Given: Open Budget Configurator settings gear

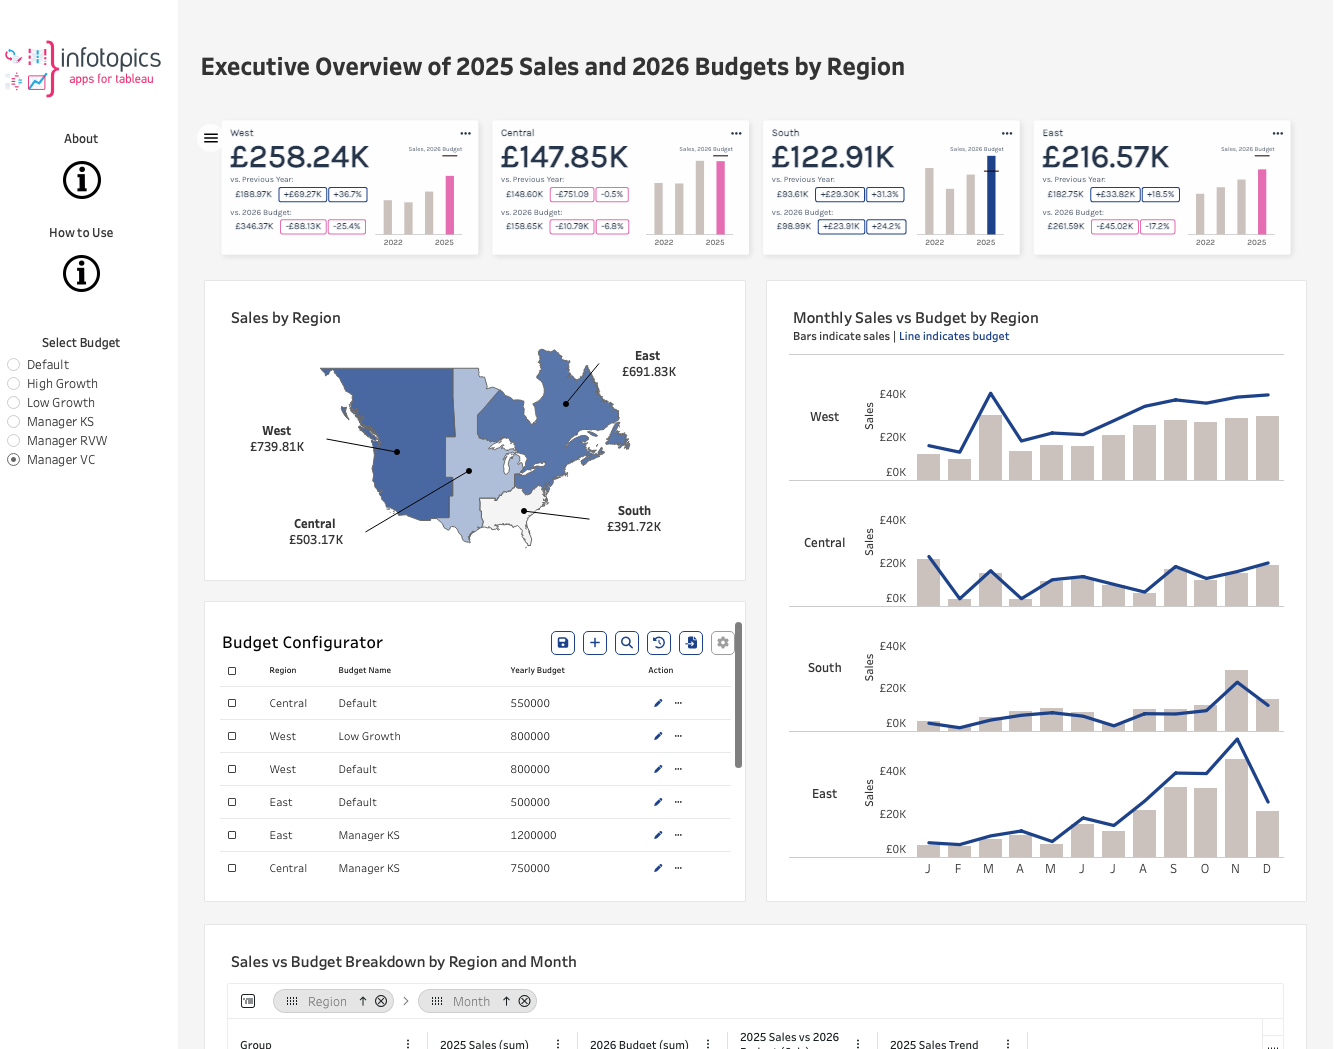Looking at the screenshot, I should [x=723, y=643].
